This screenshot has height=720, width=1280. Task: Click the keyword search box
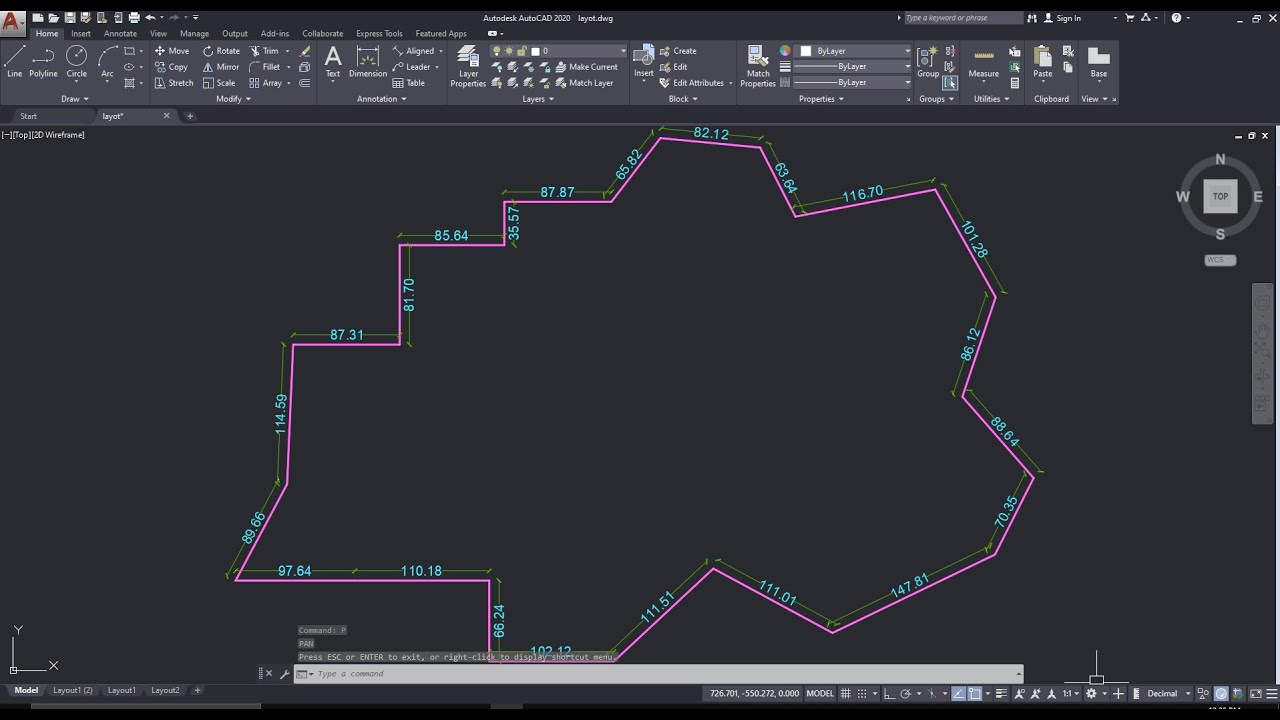click(x=962, y=18)
